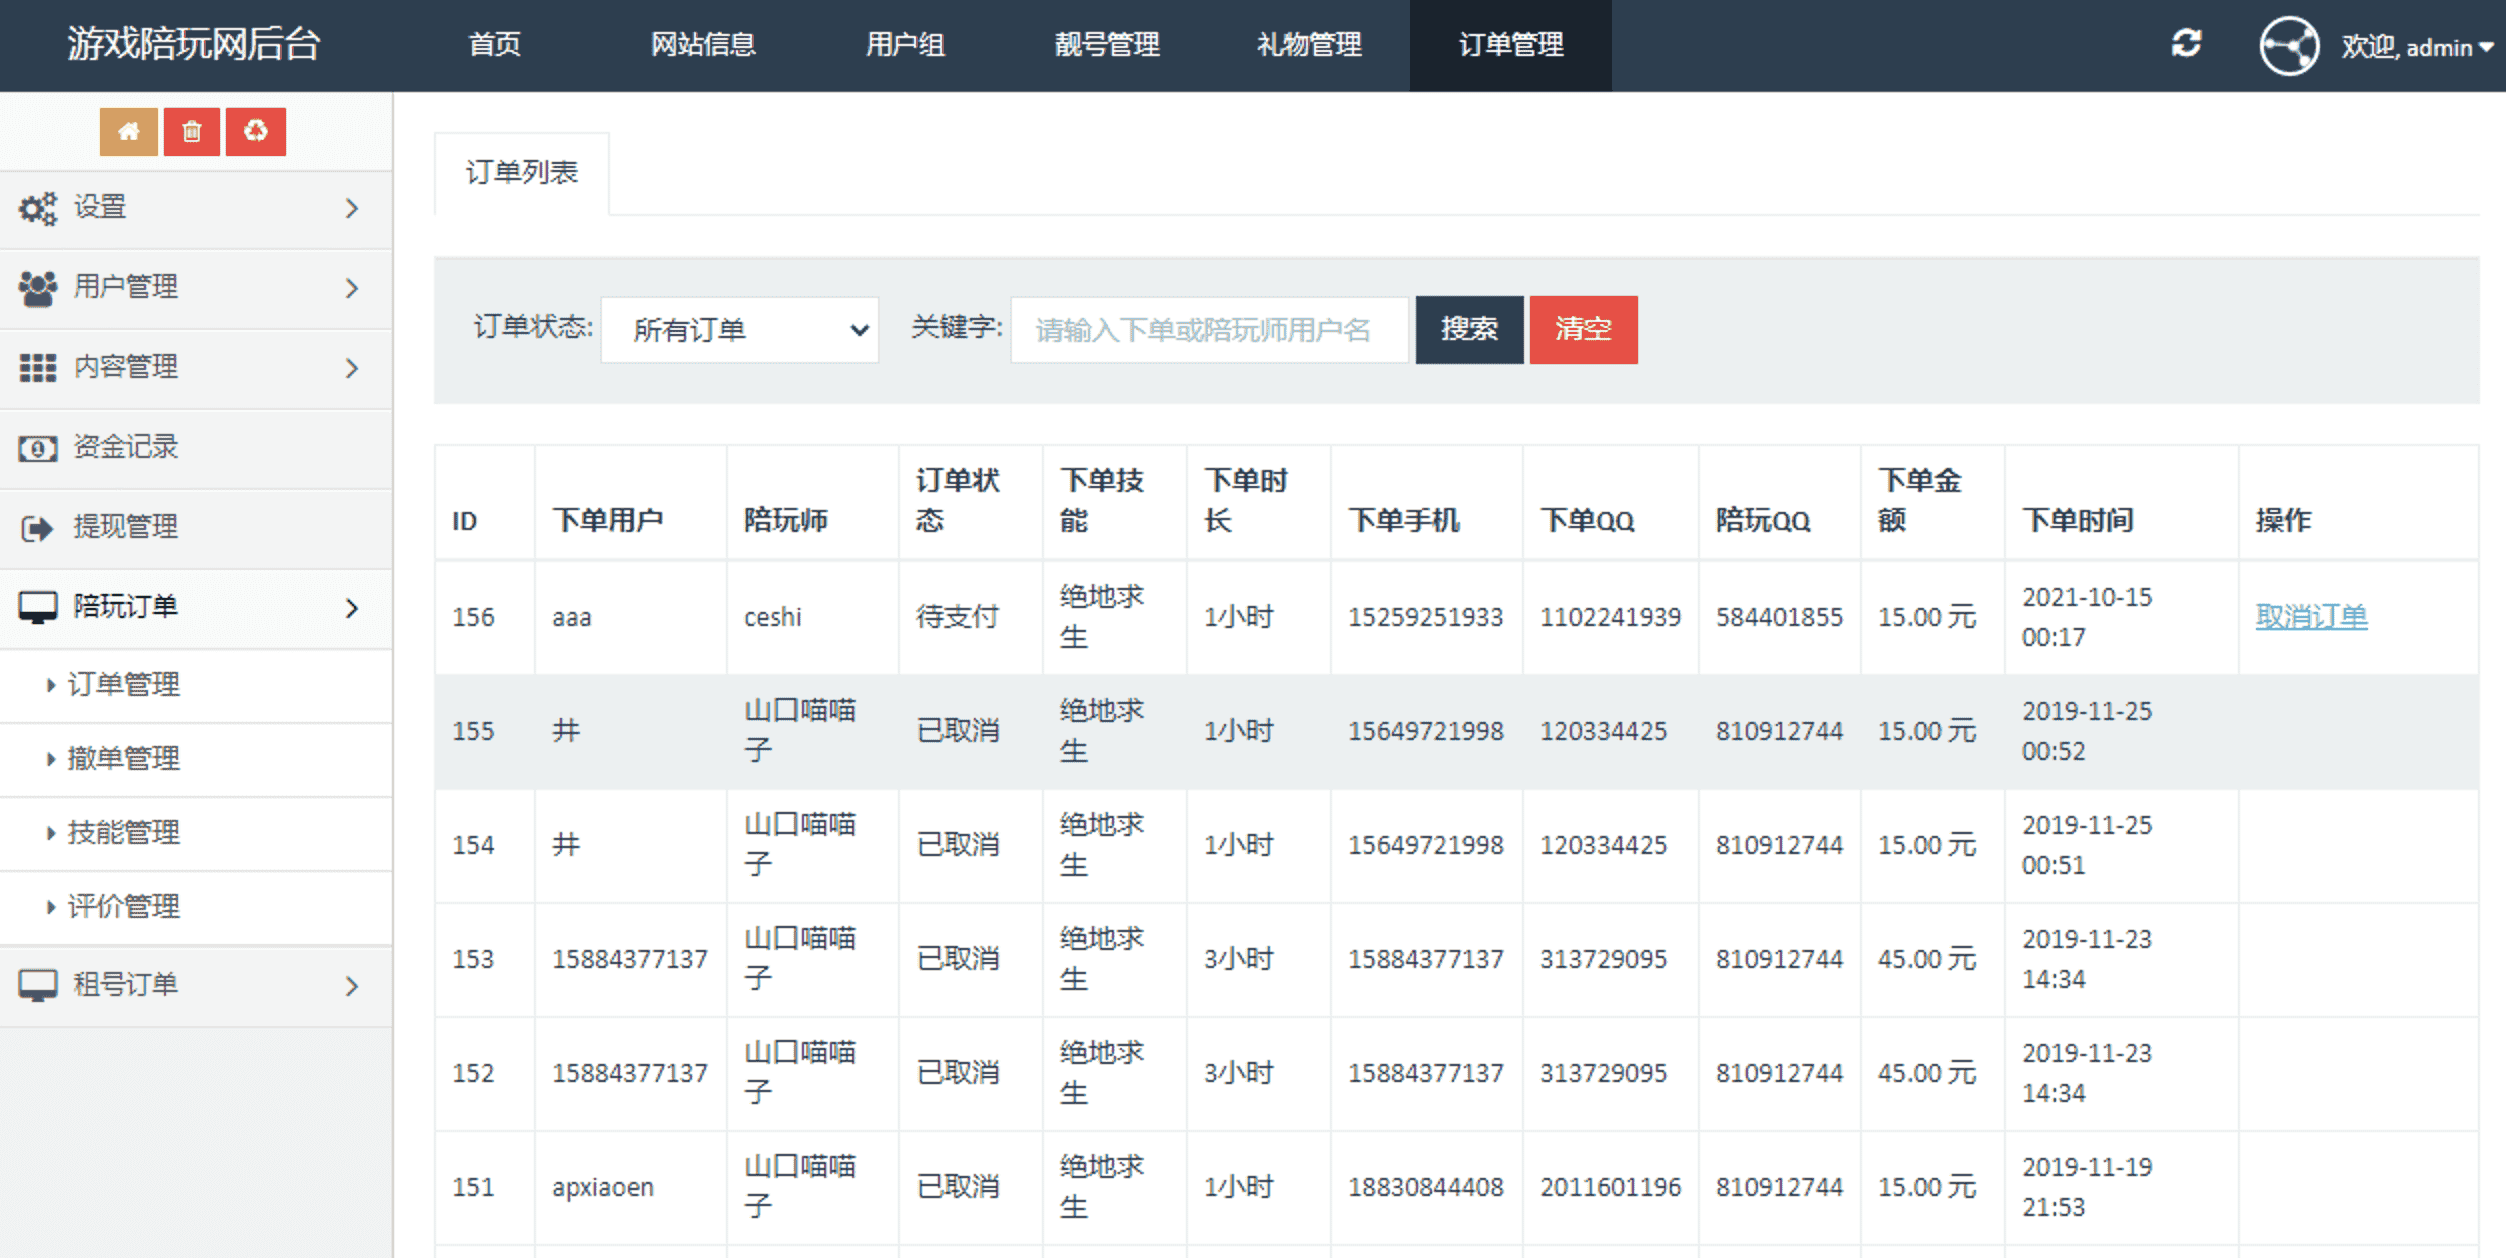Select 撤单管理 in the sidebar submenu
Viewport: 2506px width, 1258px height.
tap(124, 759)
